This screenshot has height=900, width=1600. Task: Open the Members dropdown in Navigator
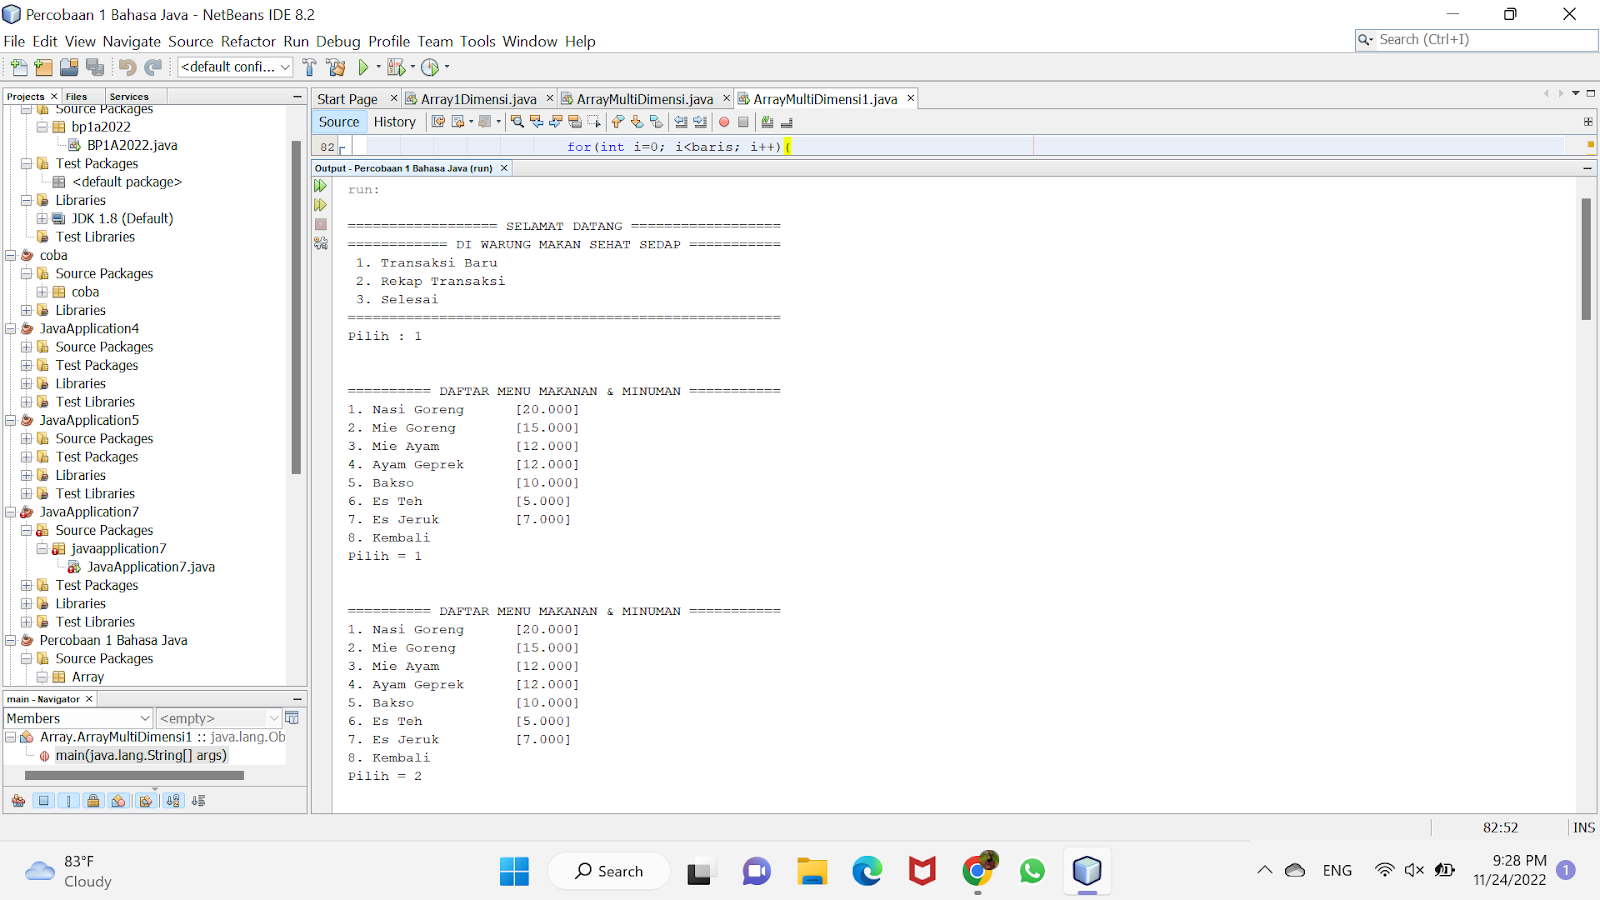click(x=78, y=718)
